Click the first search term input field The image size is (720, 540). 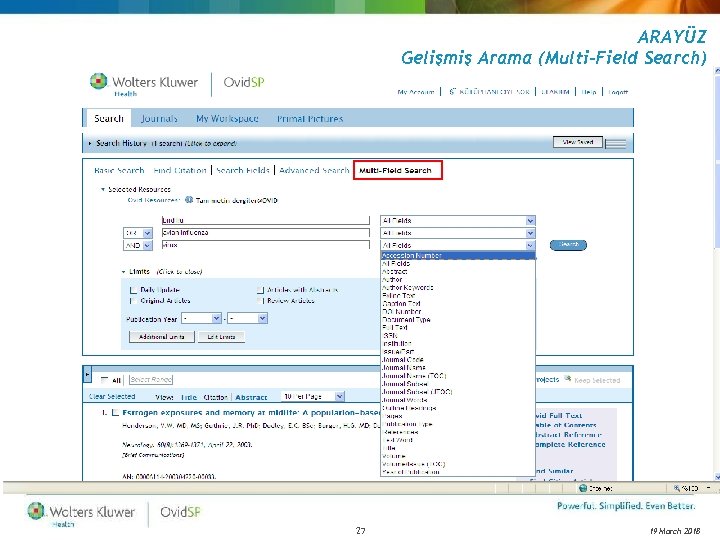click(x=265, y=220)
